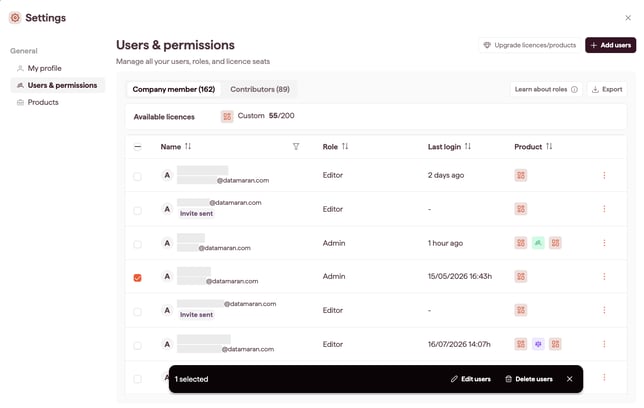The width and height of the screenshot is (644, 408).
Task: Open the Settings gear logo icon
Action: click(x=15, y=18)
